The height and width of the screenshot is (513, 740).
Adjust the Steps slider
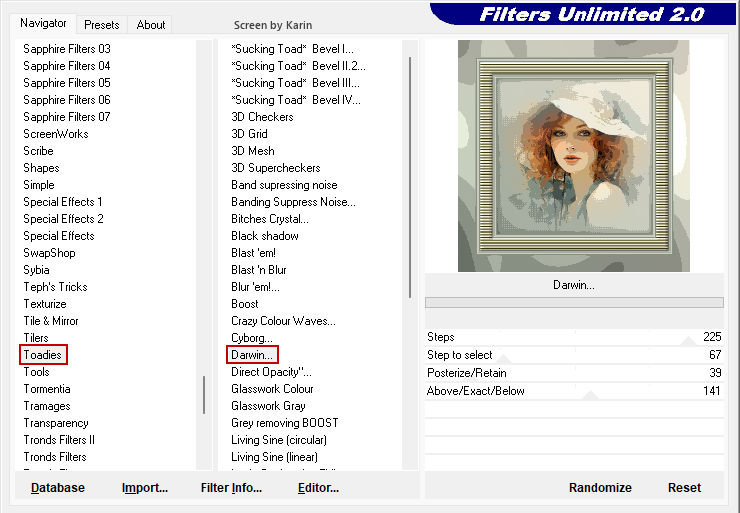tap(573, 338)
